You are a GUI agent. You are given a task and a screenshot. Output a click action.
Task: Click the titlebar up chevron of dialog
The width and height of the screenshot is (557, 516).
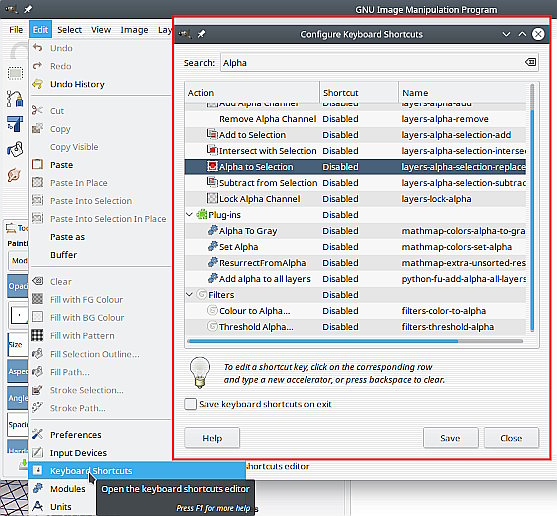point(522,34)
